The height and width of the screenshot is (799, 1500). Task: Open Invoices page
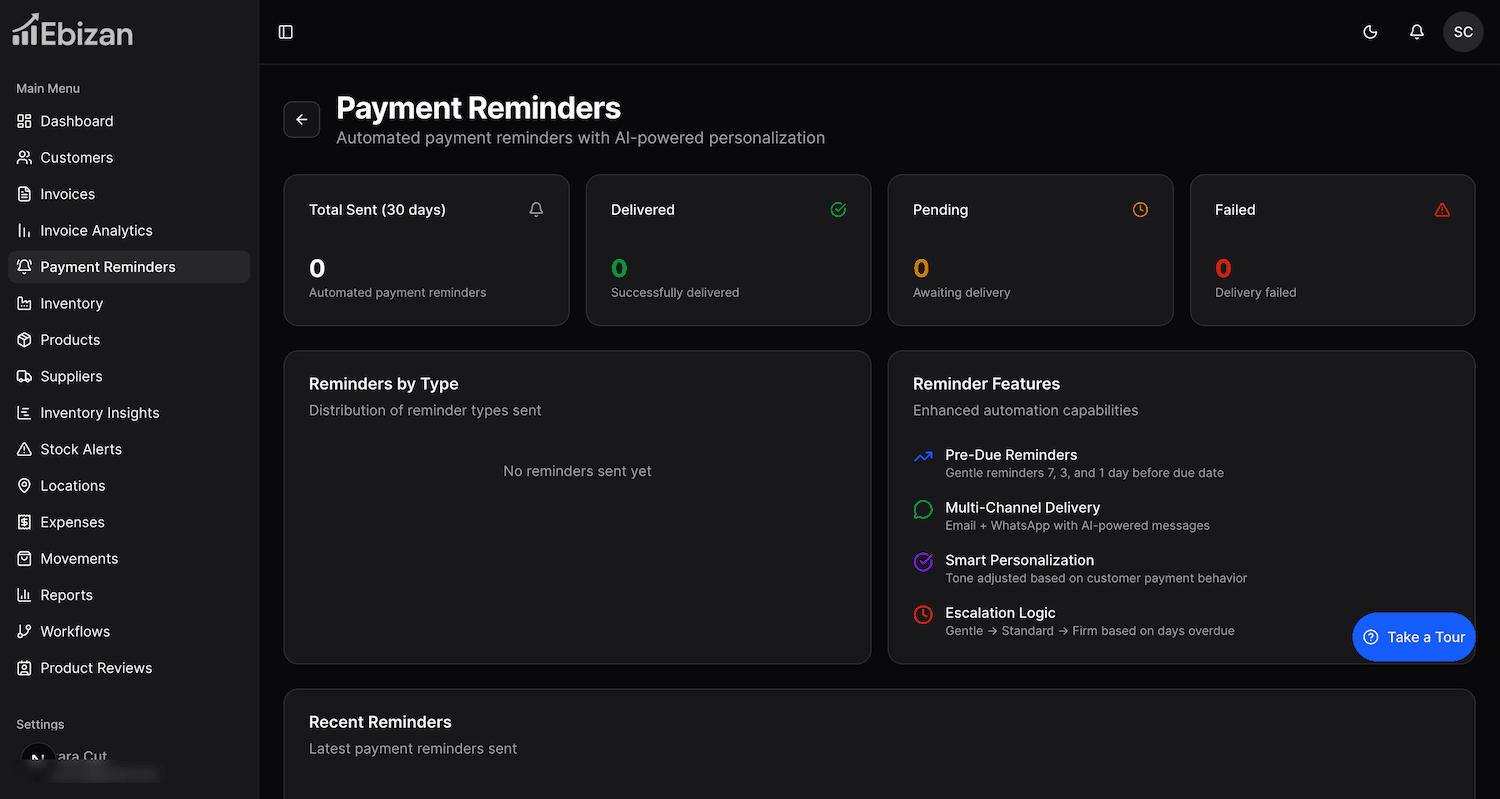67,194
